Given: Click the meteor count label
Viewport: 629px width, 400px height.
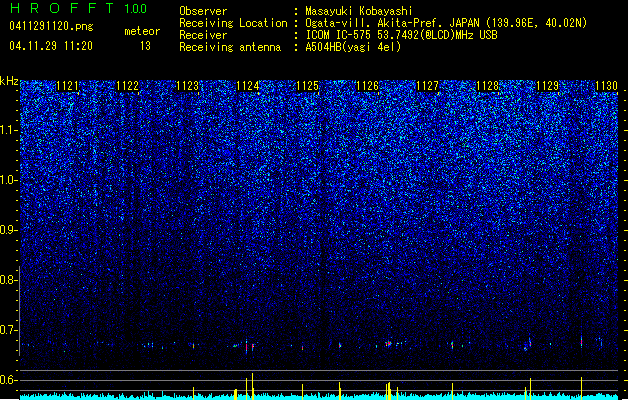Looking at the screenshot, I should [142, 31].
